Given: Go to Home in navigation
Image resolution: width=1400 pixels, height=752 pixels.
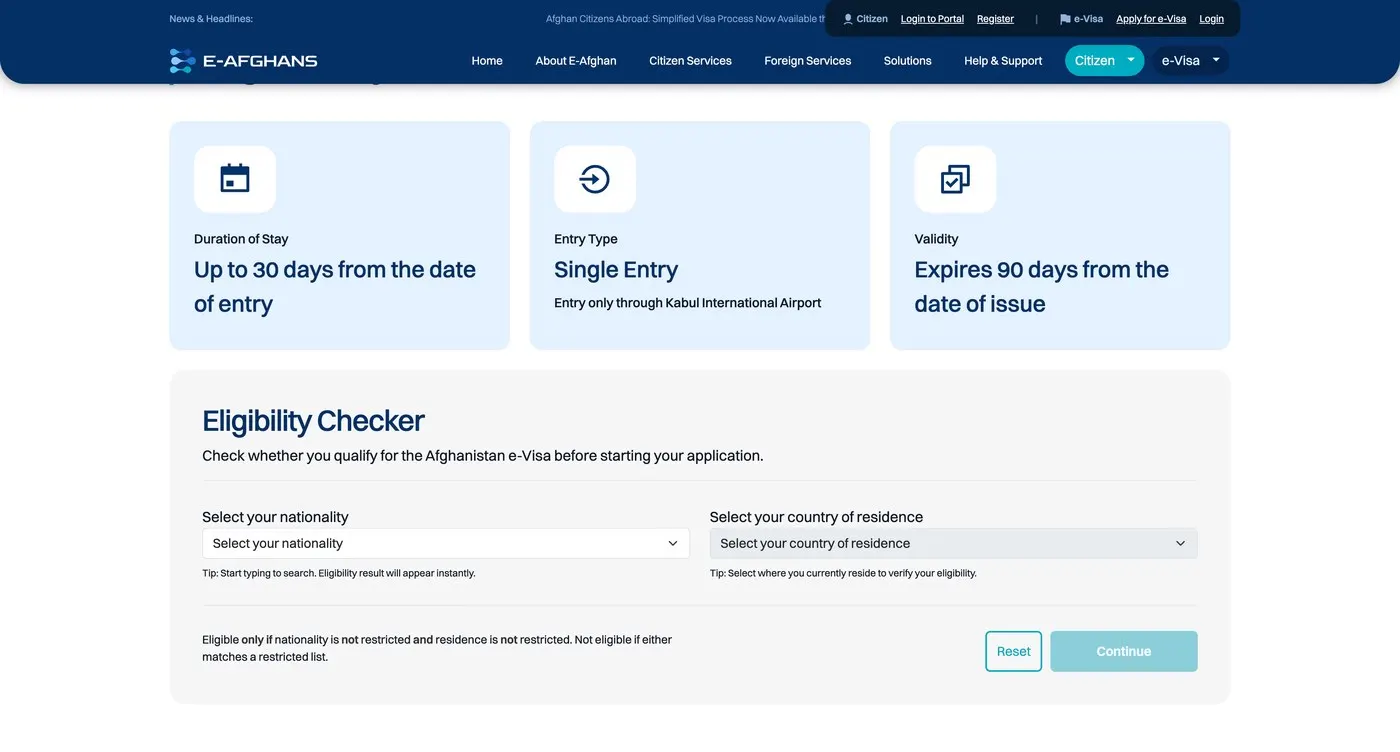Looking at the screenshot, I should click(x=487, y=61).
